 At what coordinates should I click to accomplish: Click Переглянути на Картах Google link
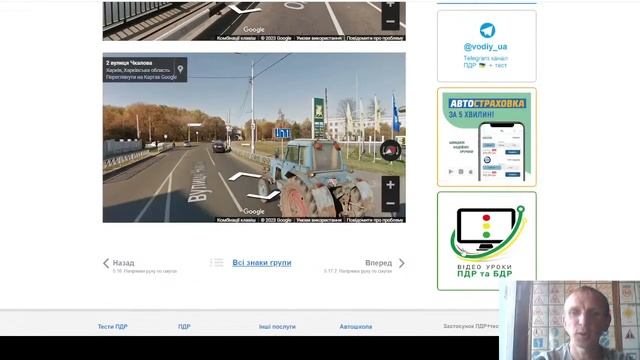141,77
